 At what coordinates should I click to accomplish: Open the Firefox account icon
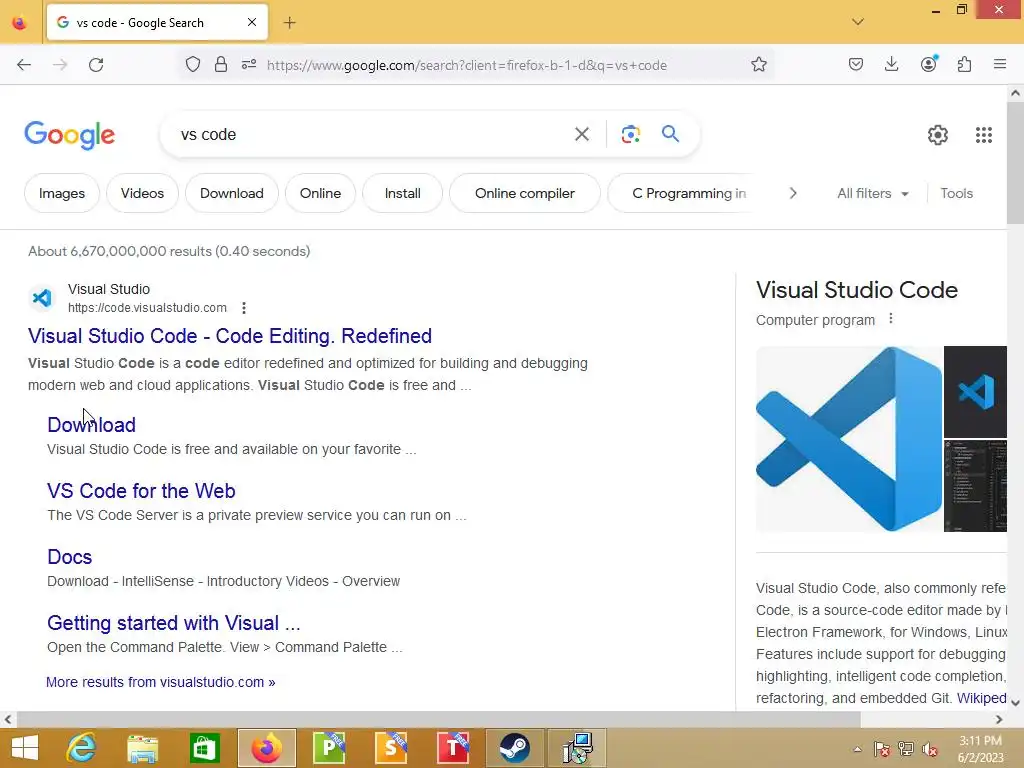pos(928,64)
